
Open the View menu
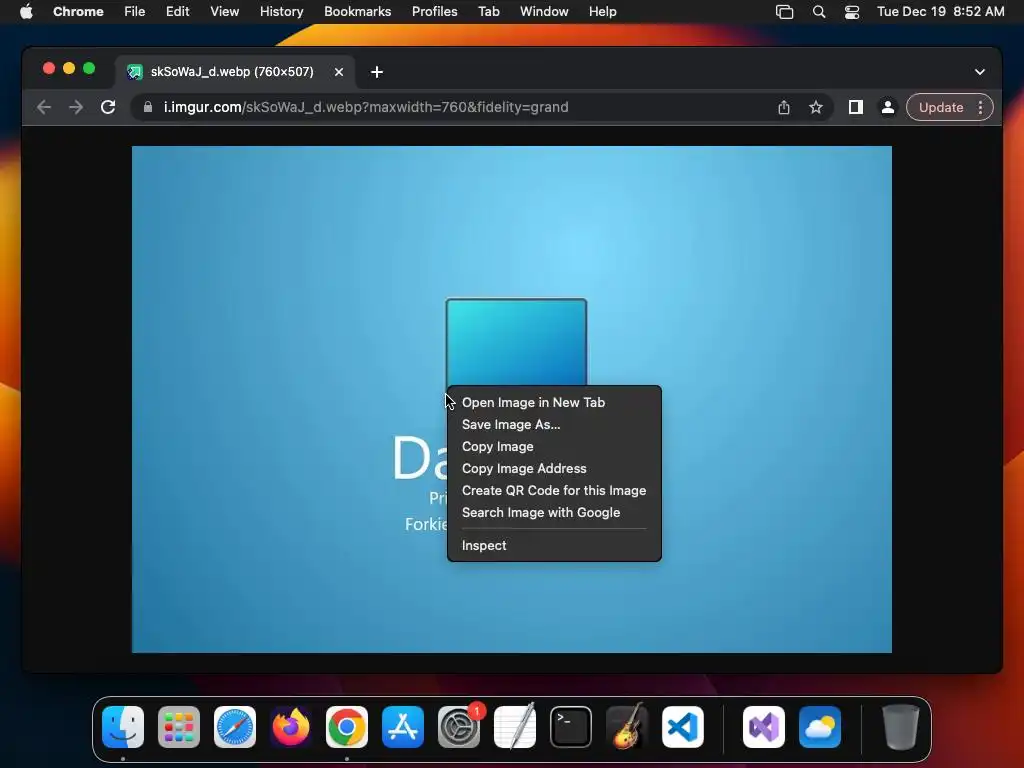pyautogui.click(x=224, y=12)
